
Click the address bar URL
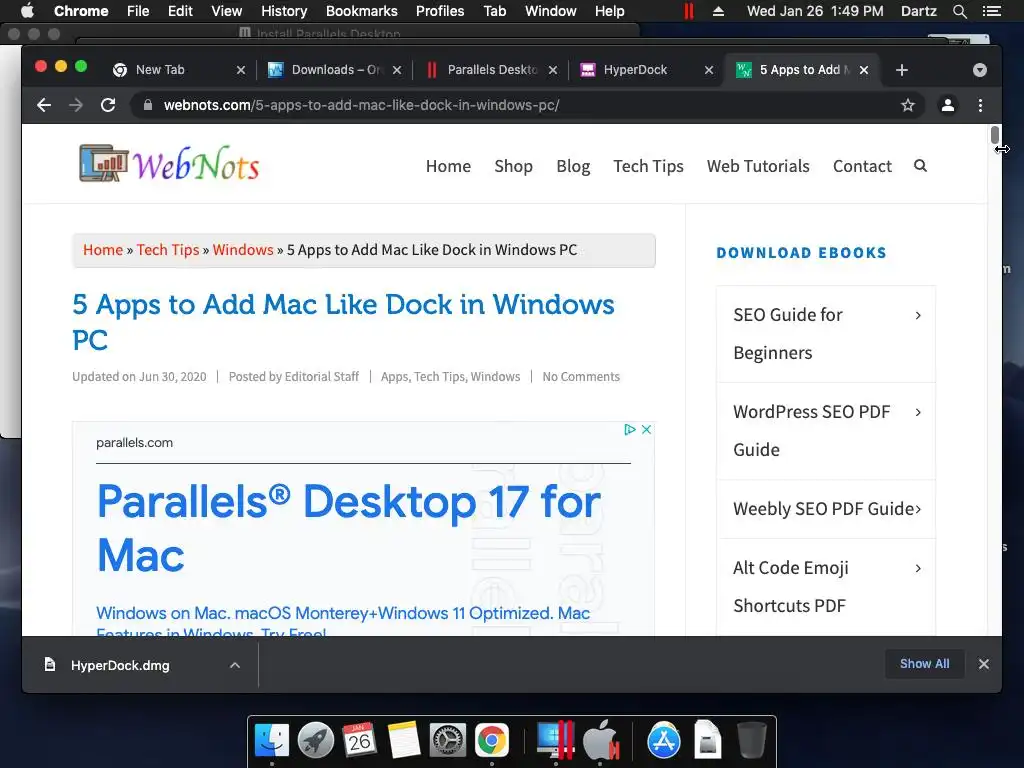361,105
